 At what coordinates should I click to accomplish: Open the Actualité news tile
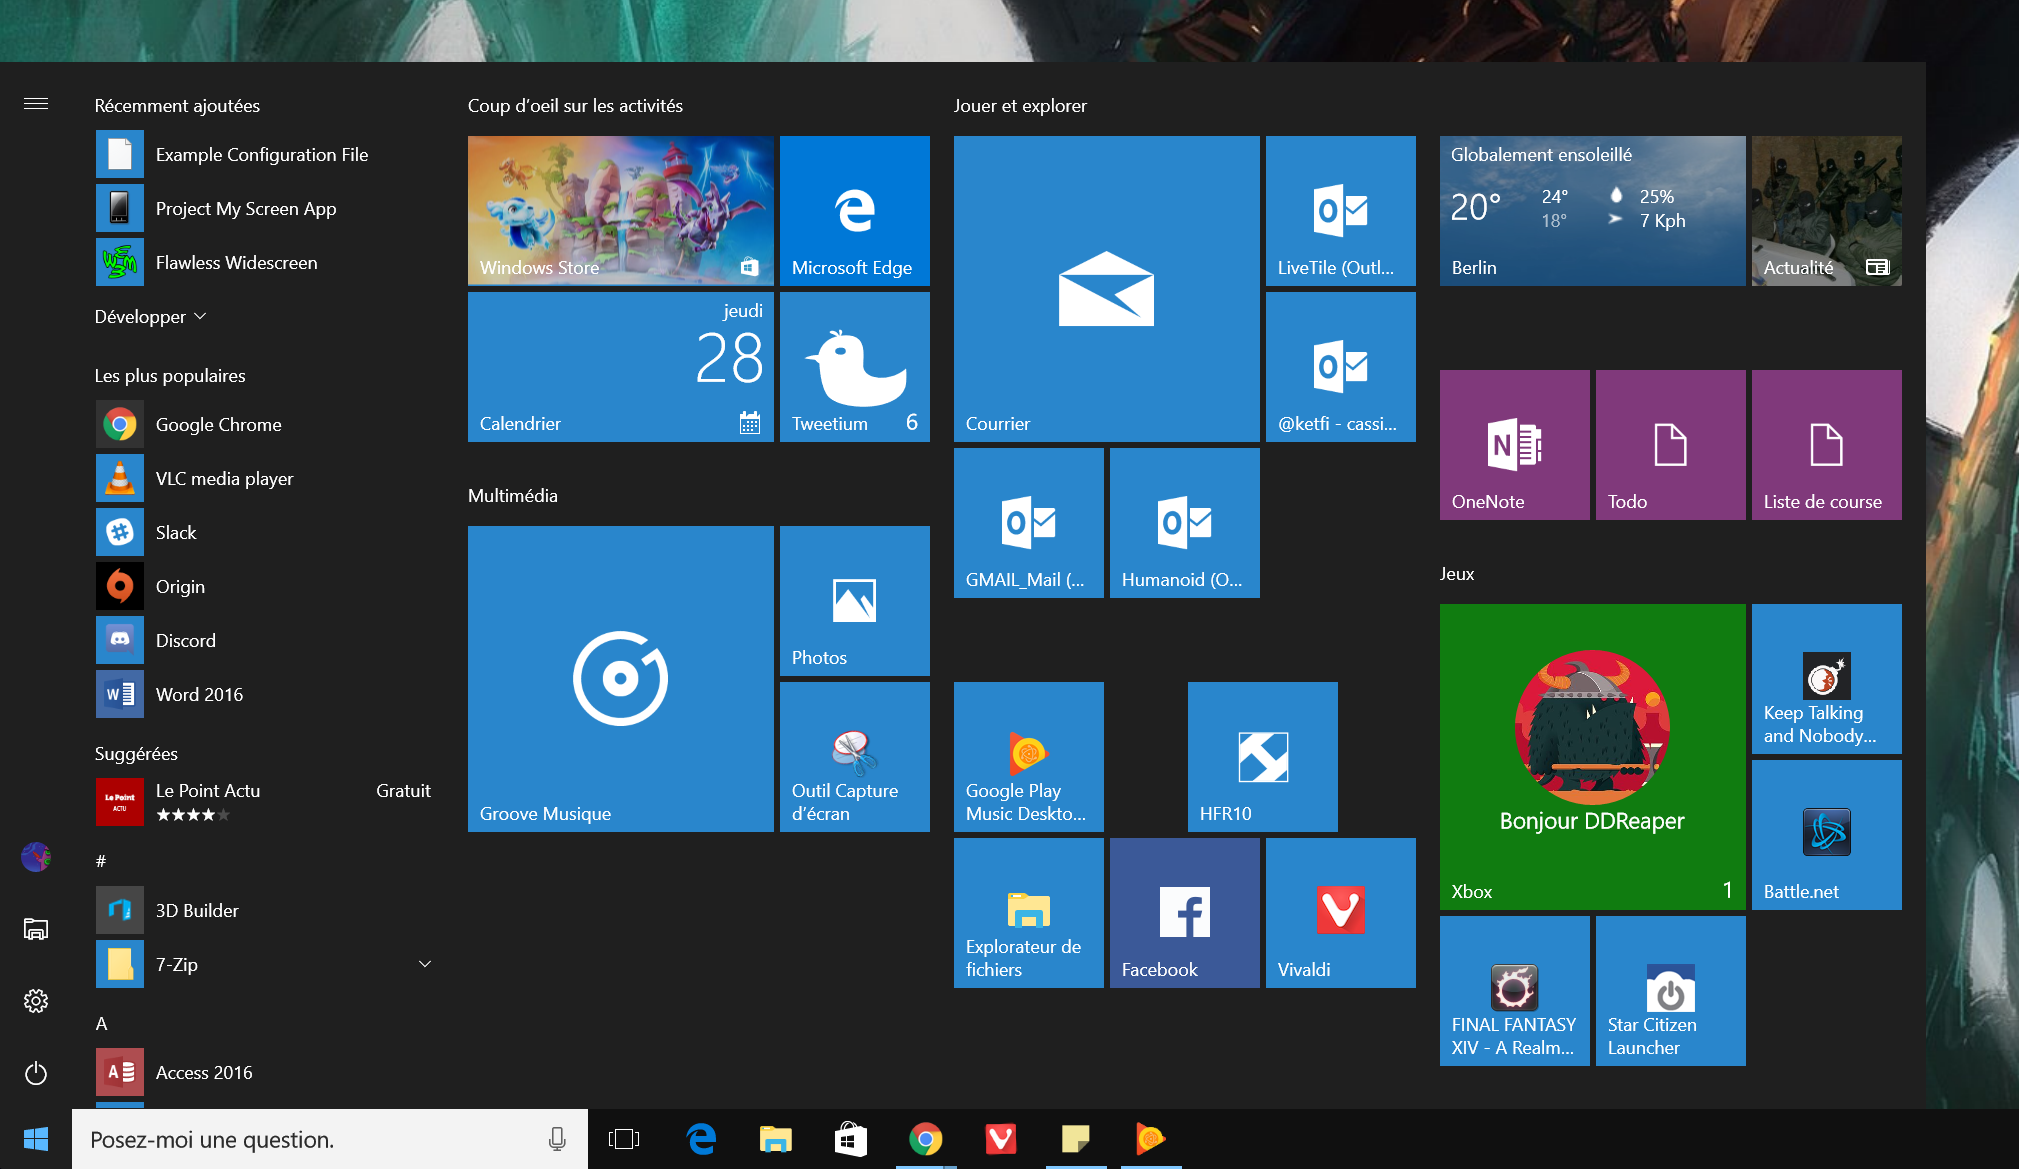point(1827,211)
